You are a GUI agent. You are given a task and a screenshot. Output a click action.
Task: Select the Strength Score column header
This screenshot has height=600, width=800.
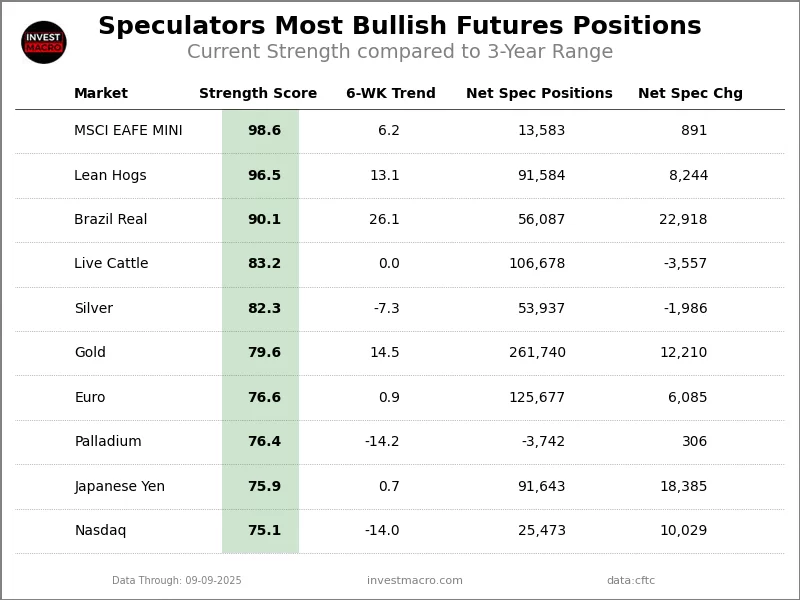click(258, 94)
